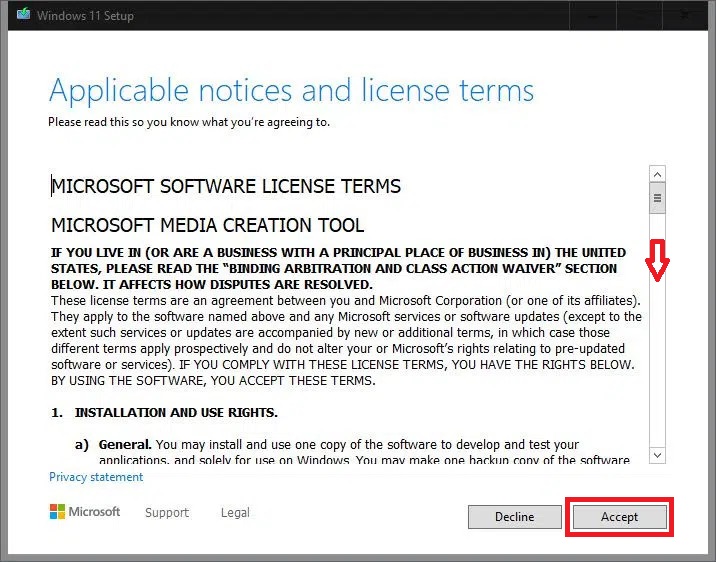Screen dimensions: 716x562
Task: Click the Windows 11 Setup title icon
Action: point(23,15)
